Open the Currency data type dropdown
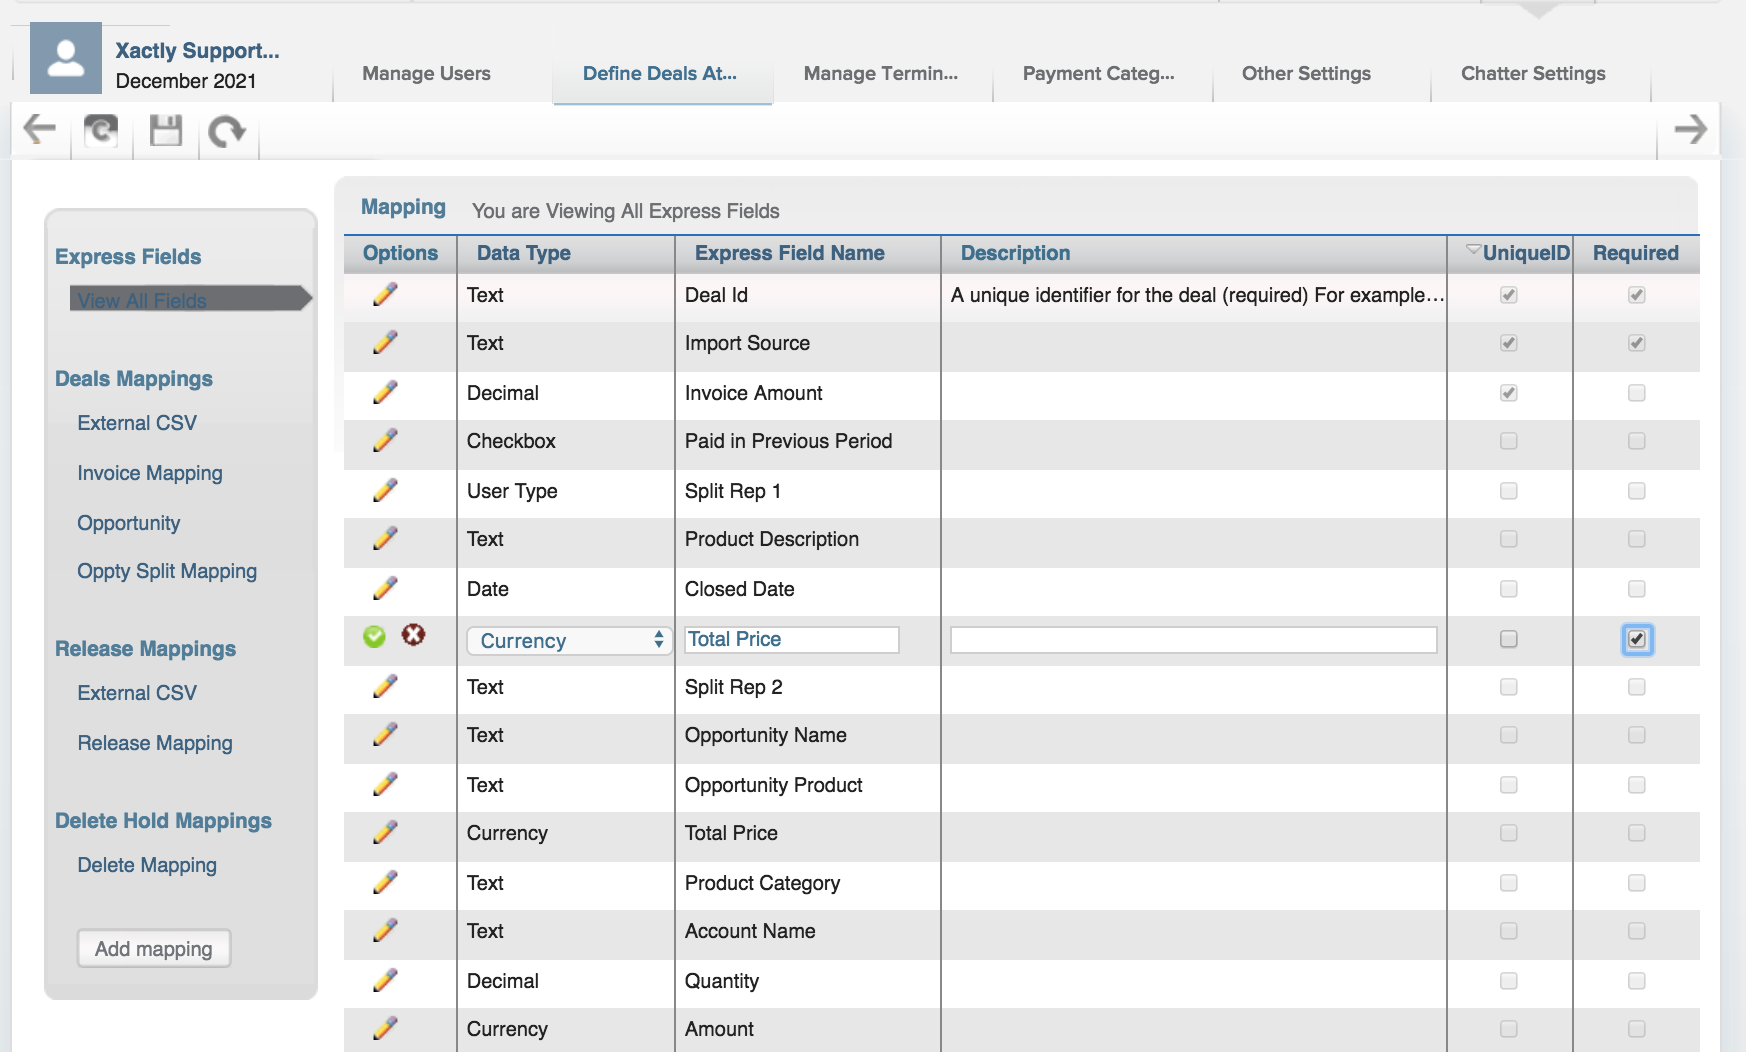1746x1052 pixels. [568, 640]
